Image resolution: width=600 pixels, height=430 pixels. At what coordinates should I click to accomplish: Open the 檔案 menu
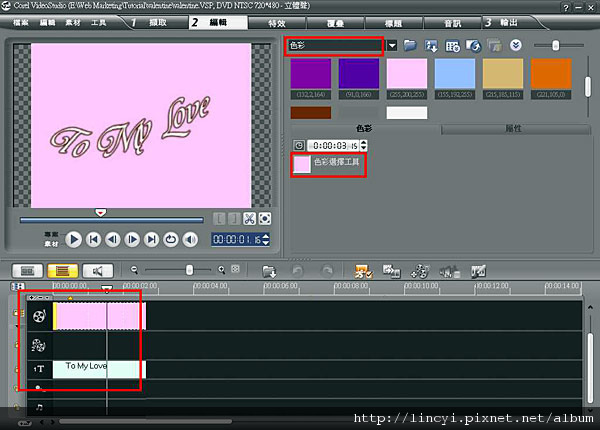(x=21, y=23)
